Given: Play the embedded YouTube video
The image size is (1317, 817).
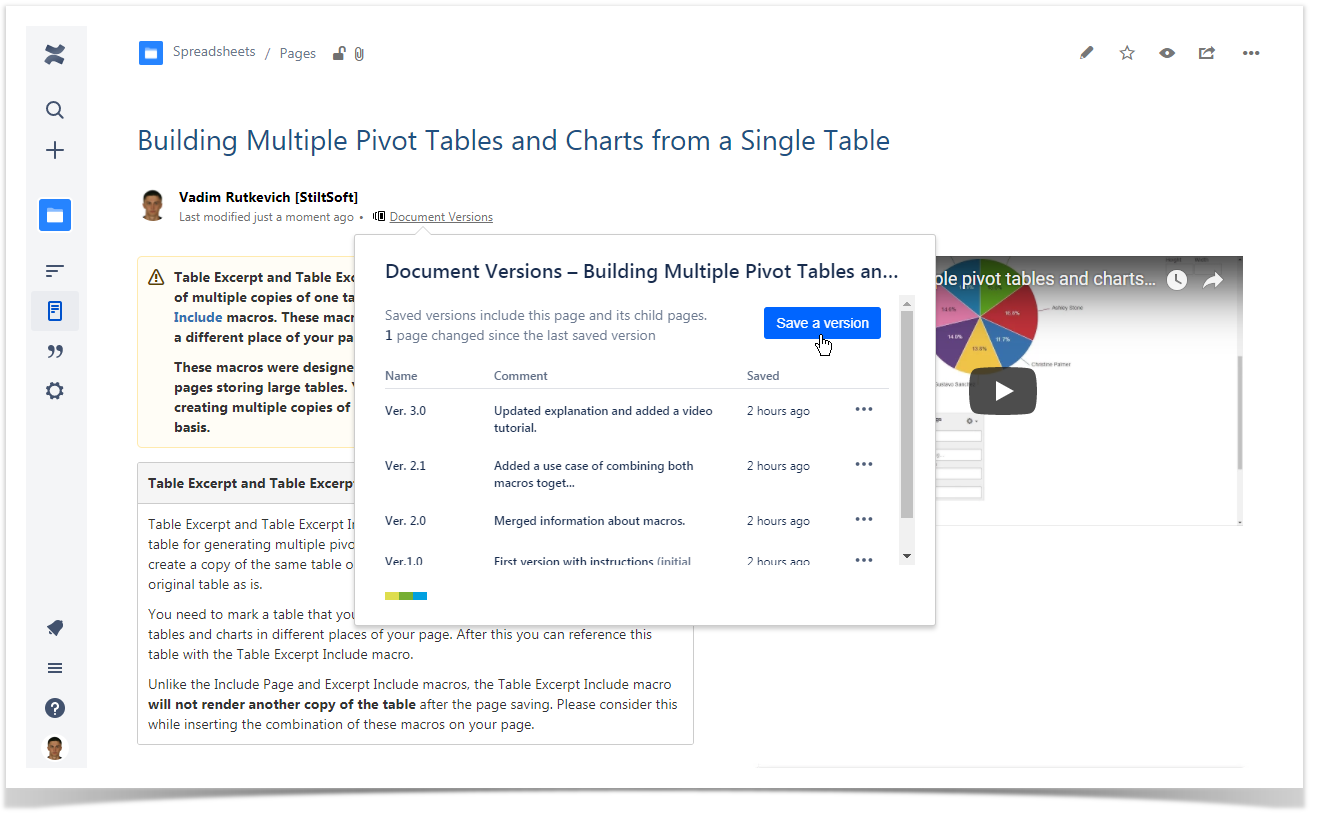Looking at the screenshot, I should coord(1002,391).
